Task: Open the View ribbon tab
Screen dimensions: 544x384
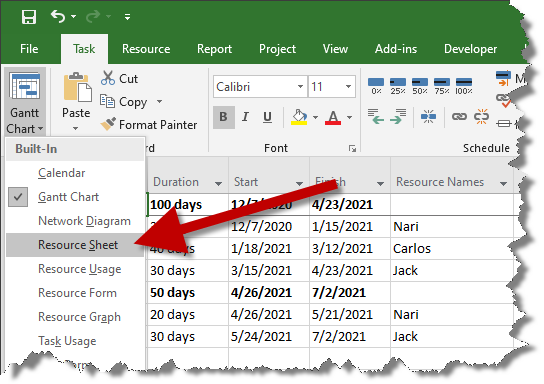Action: (x=335, y=49)
